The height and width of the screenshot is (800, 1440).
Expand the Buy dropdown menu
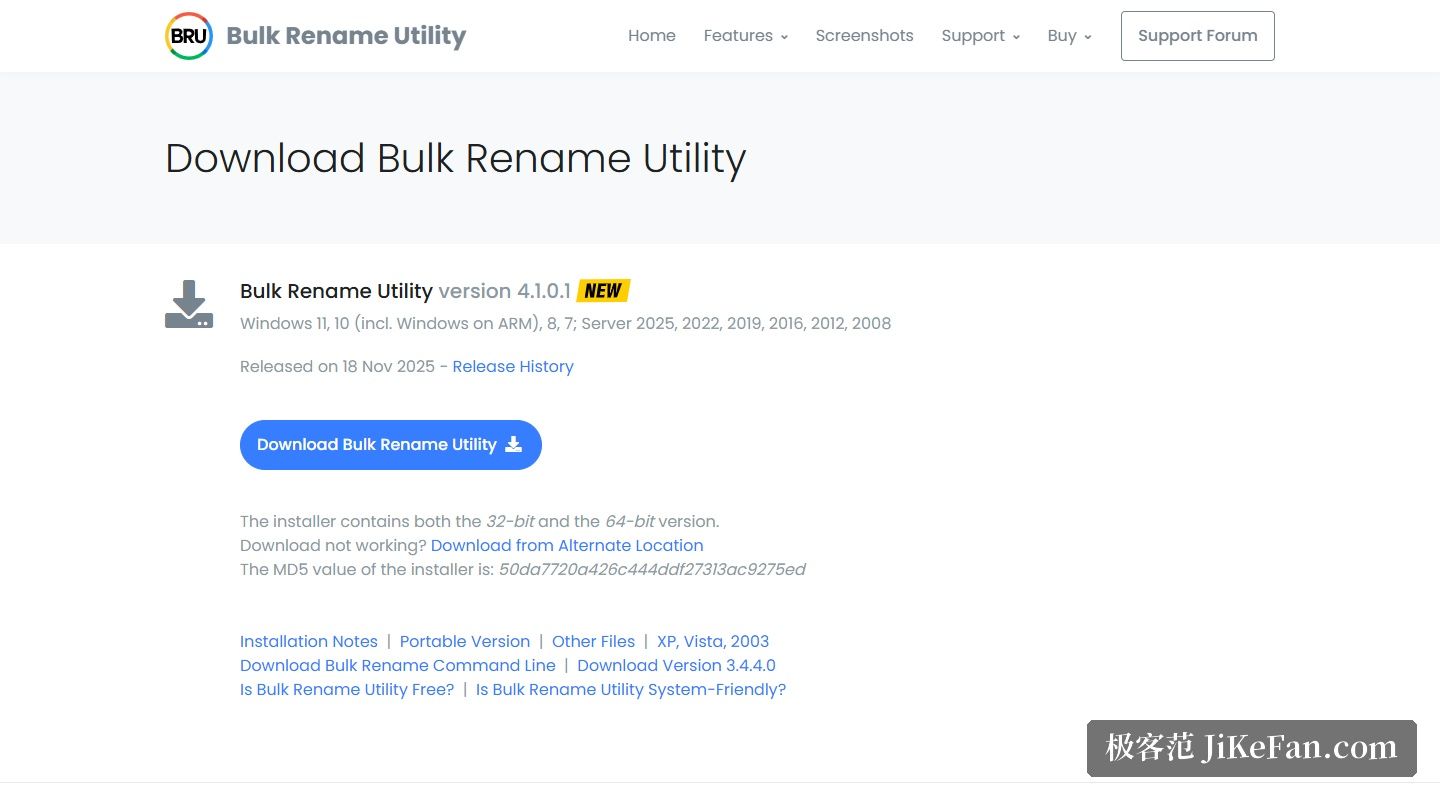pos(1070,36)
